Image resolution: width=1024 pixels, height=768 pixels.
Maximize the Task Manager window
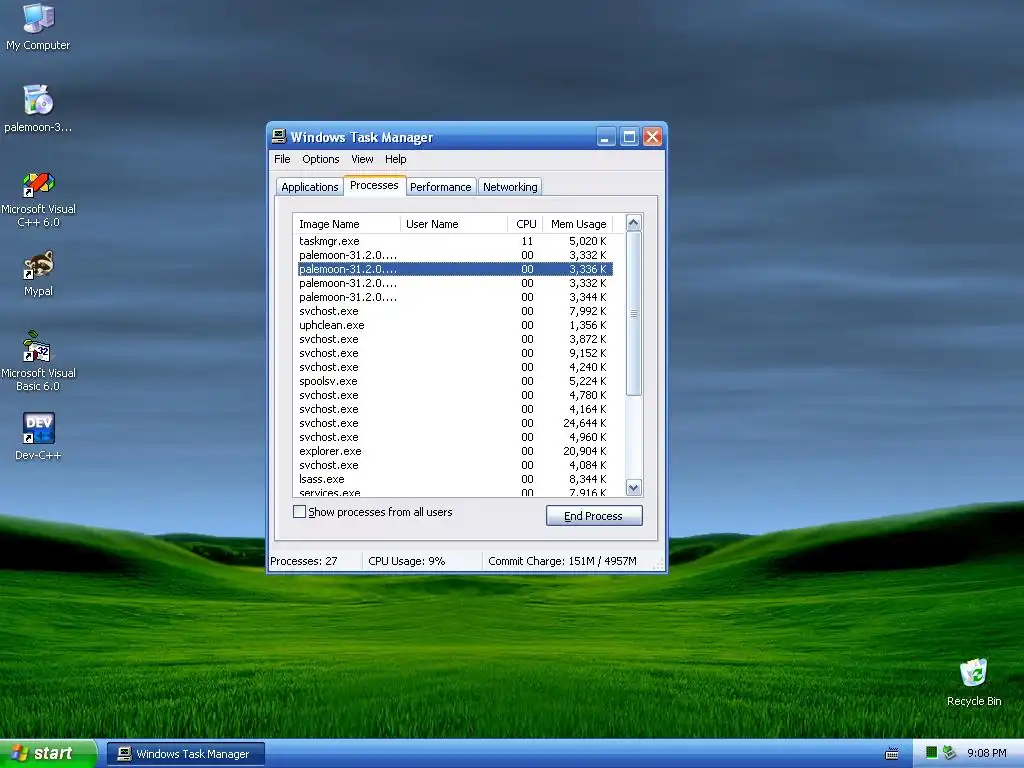pos(629,136)
